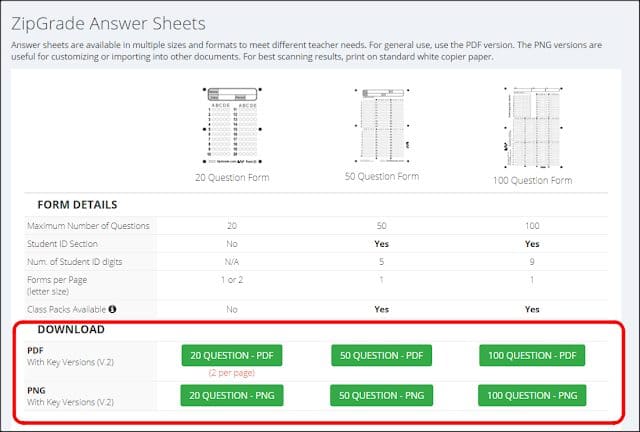Open the 100 Question Form thumbnail
Screen dimensions: 640x432
[533, 127]
